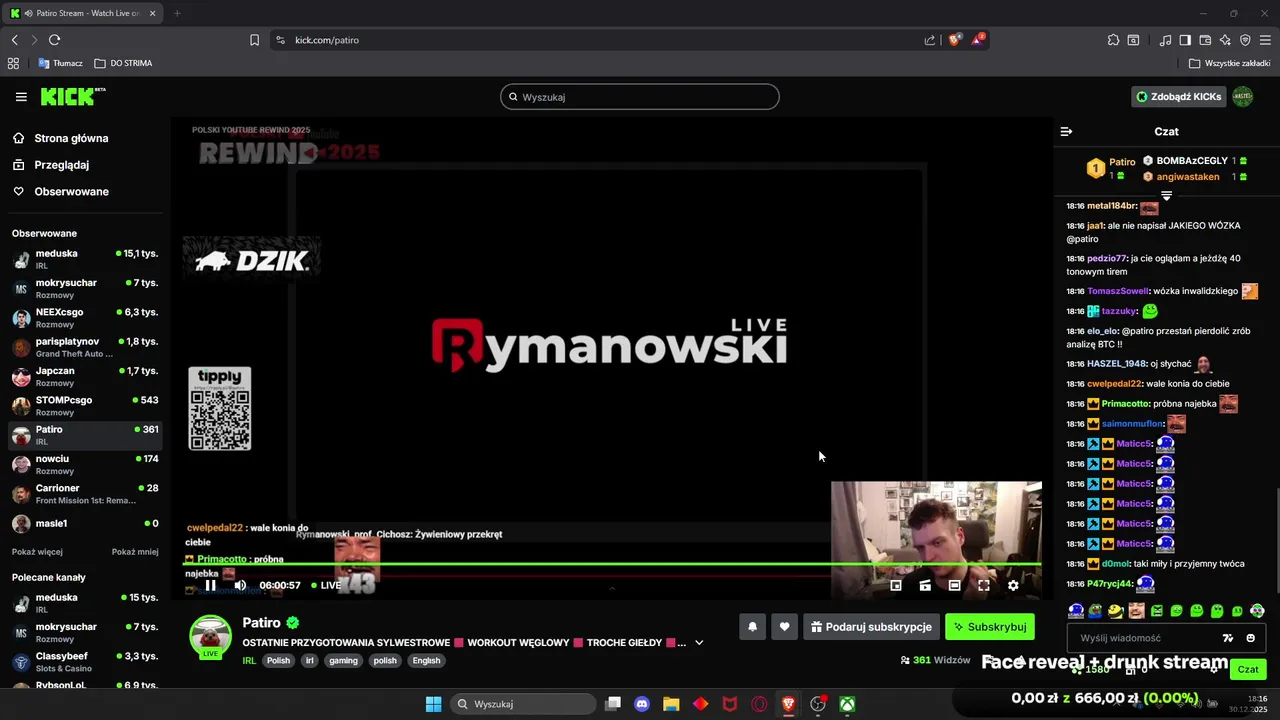Open the IRL category link

point(249,660)
